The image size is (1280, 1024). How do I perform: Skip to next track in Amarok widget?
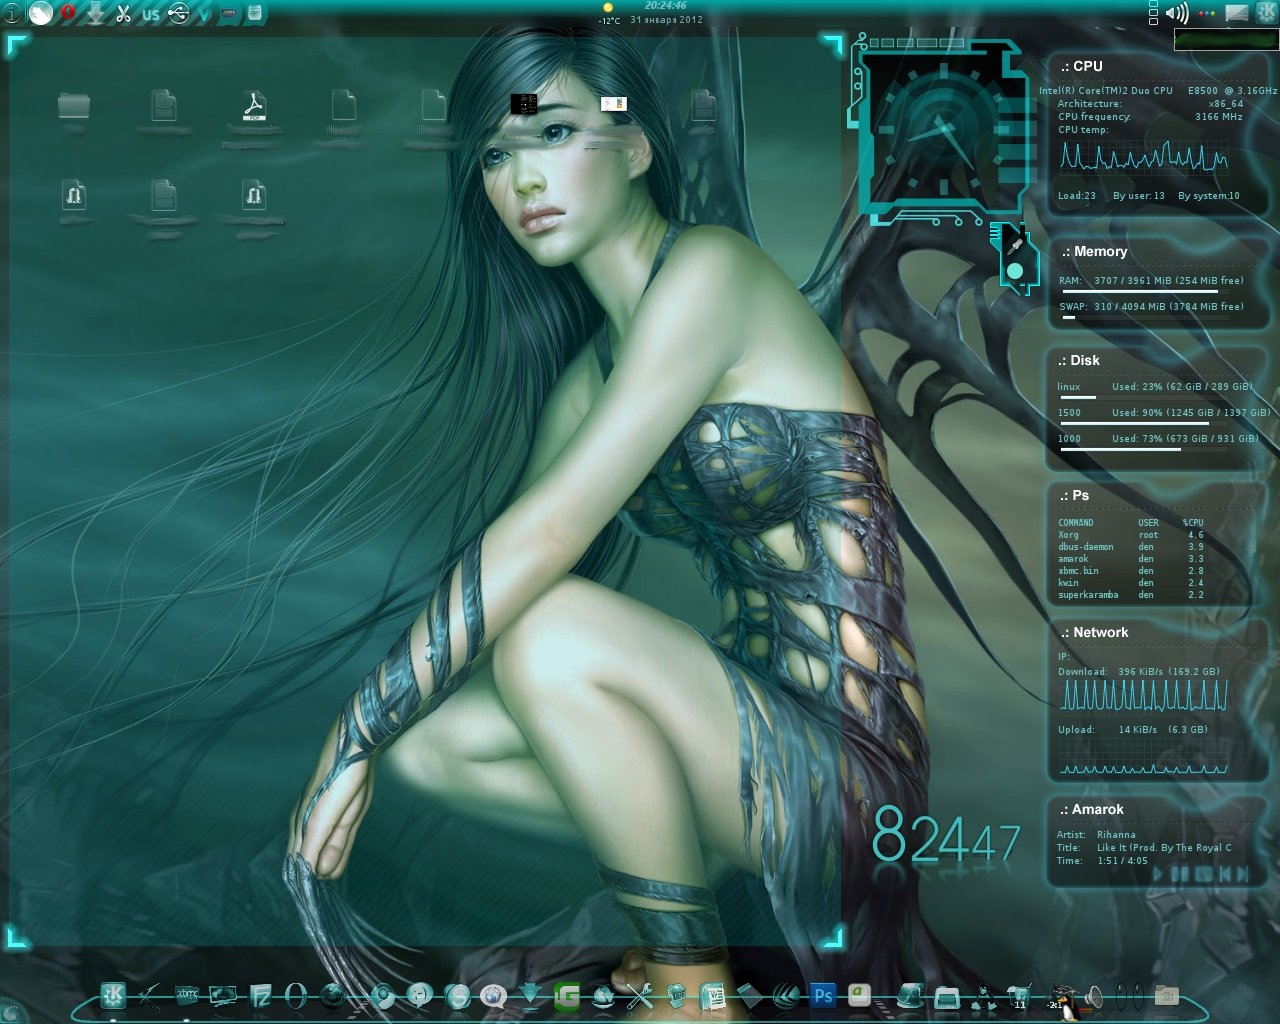1243,874
